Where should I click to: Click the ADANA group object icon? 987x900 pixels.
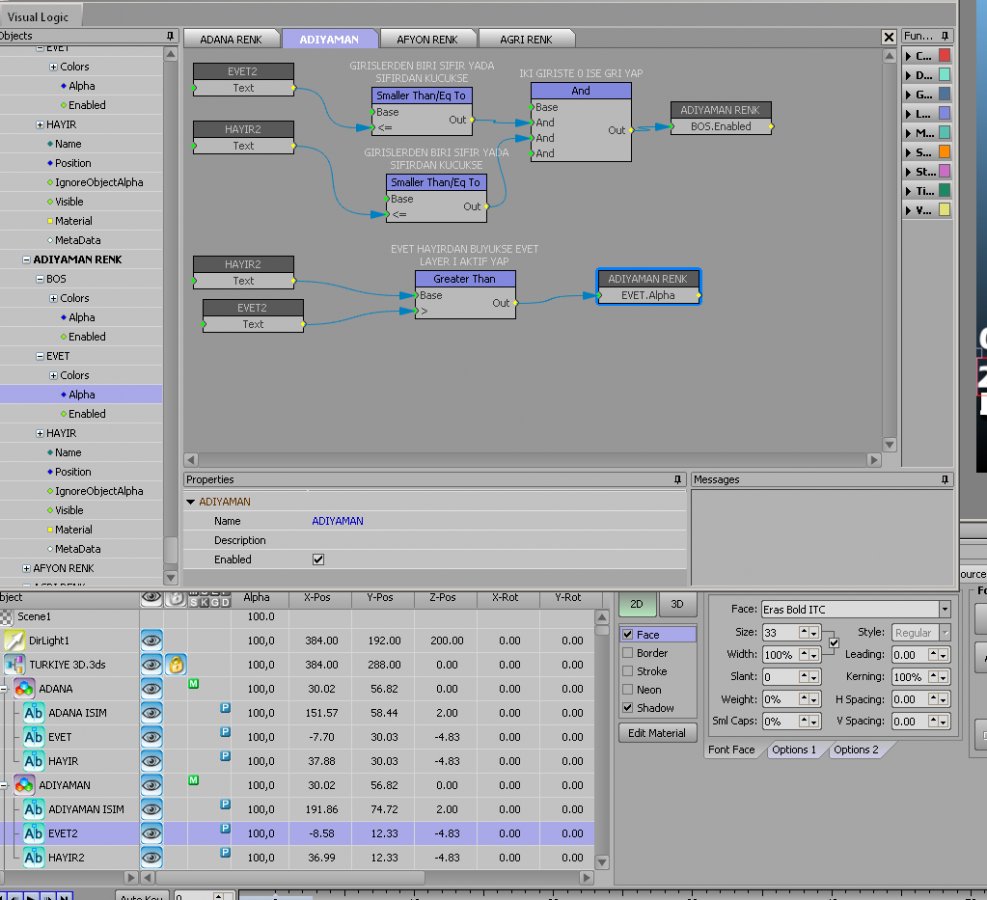coord(25,689)
